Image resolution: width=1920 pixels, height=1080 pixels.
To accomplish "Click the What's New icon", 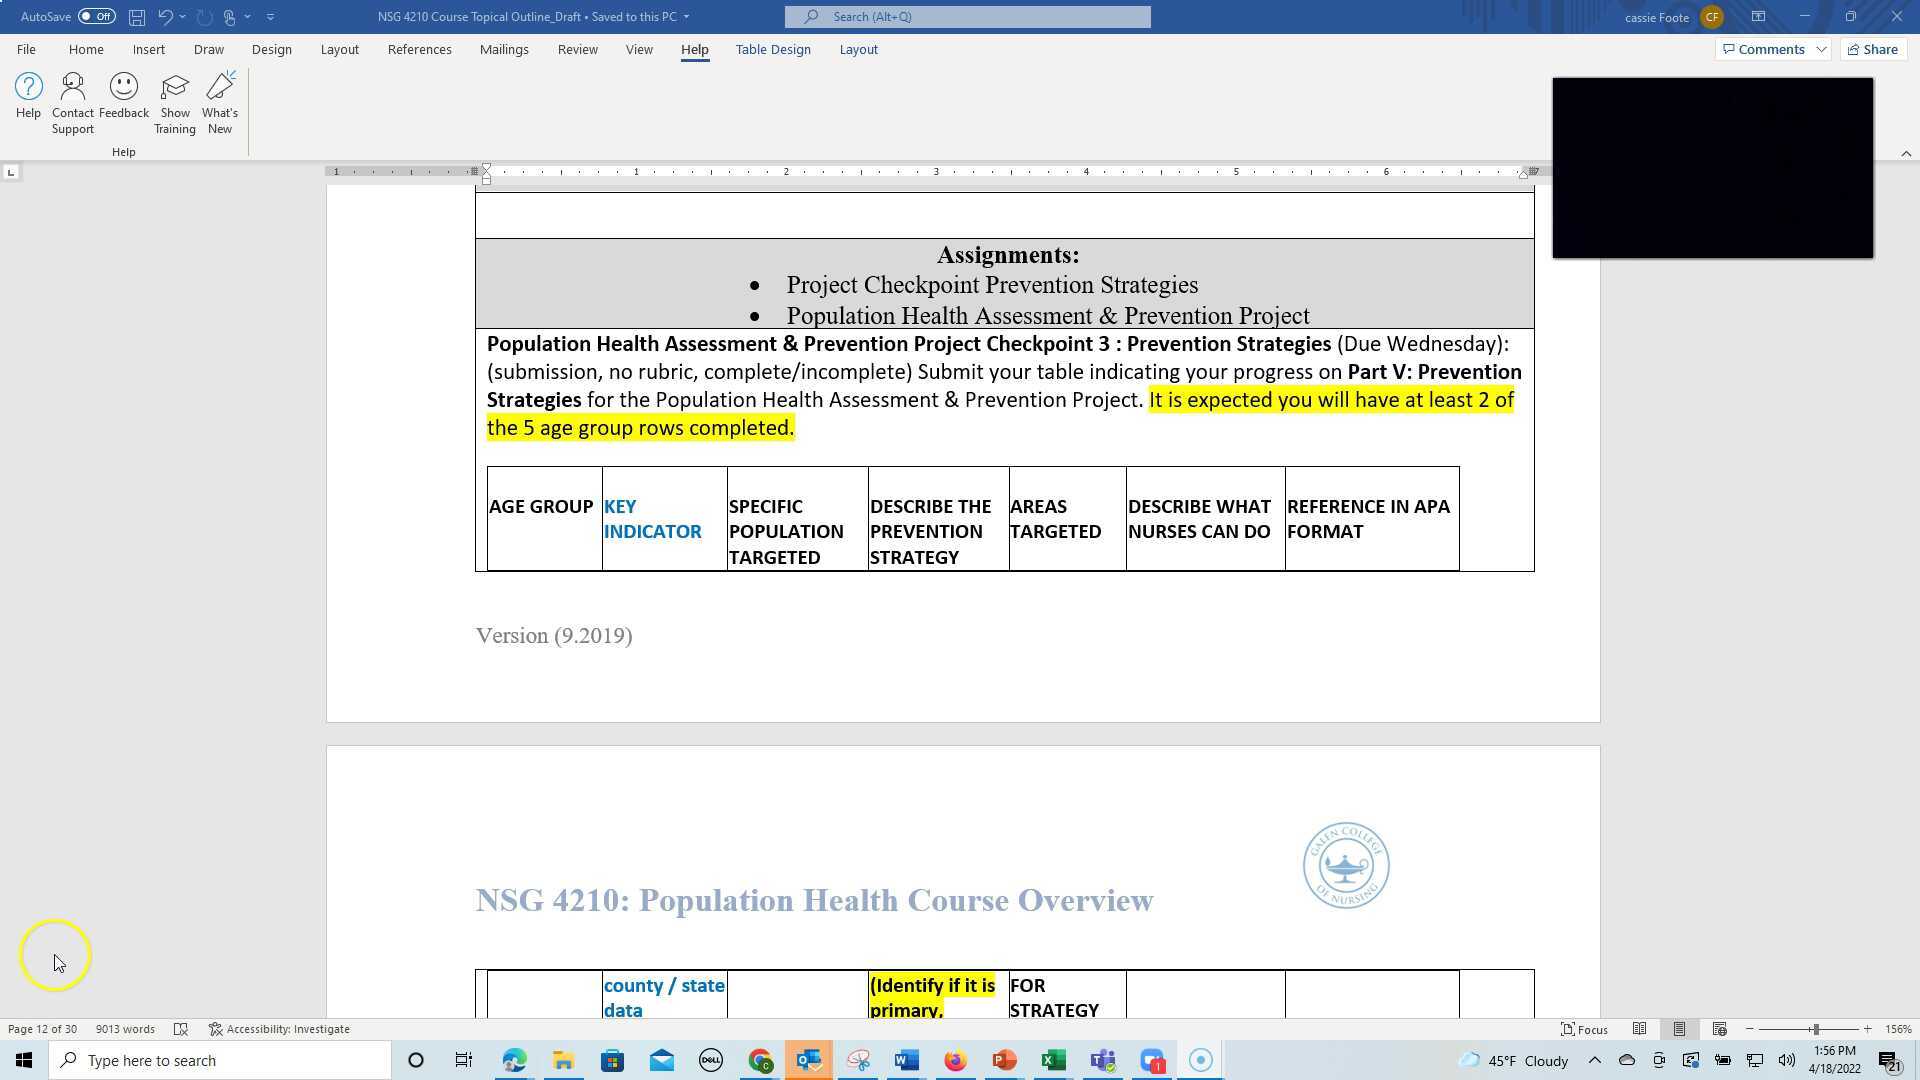I will click(x=220, y=100).
